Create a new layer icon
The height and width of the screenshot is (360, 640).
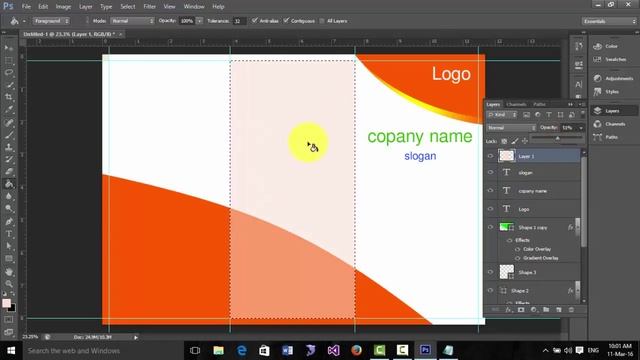point(559,310)
